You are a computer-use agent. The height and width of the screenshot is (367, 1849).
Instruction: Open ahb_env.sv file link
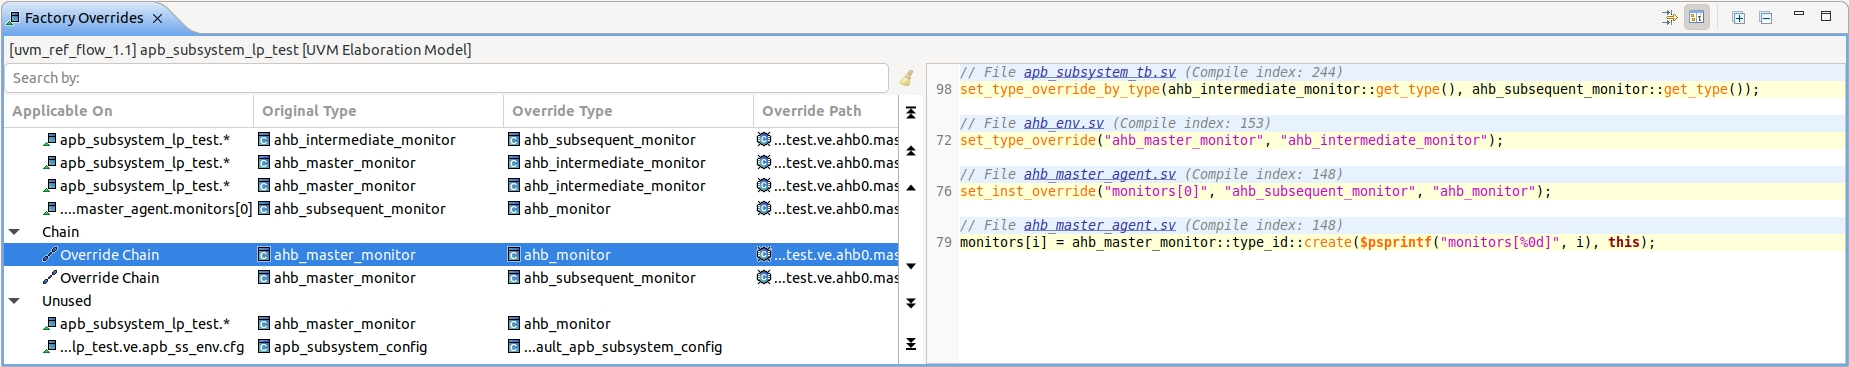[x=1063, y=123]
